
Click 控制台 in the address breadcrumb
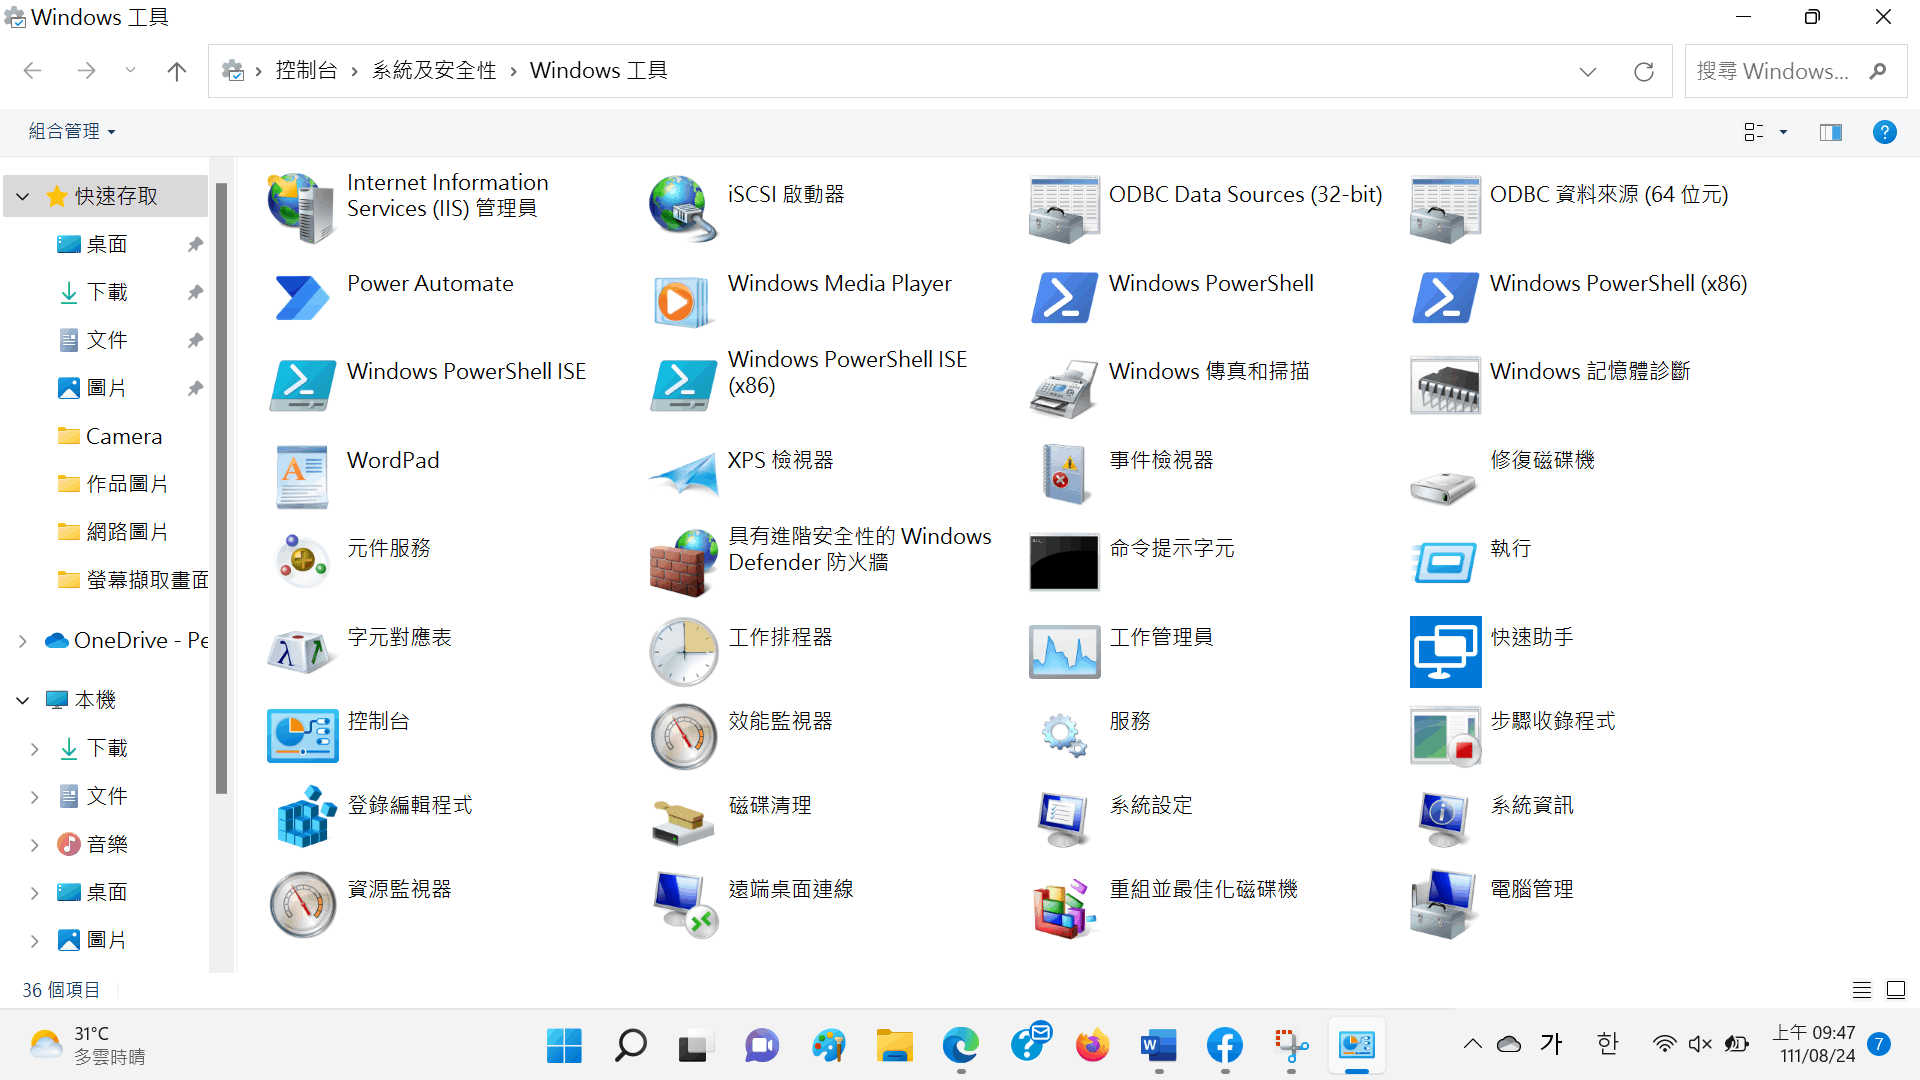(x=306, y=70)
